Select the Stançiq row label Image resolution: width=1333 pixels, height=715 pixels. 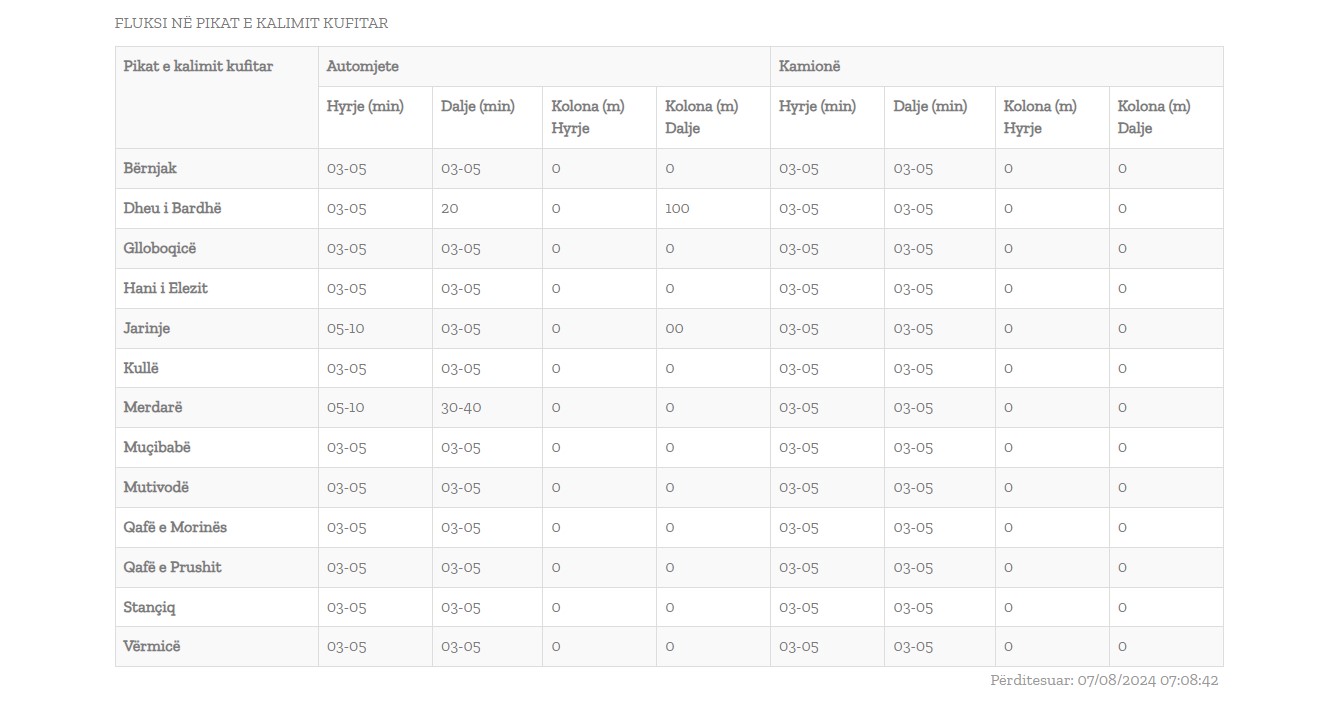[x=150, y=607]
